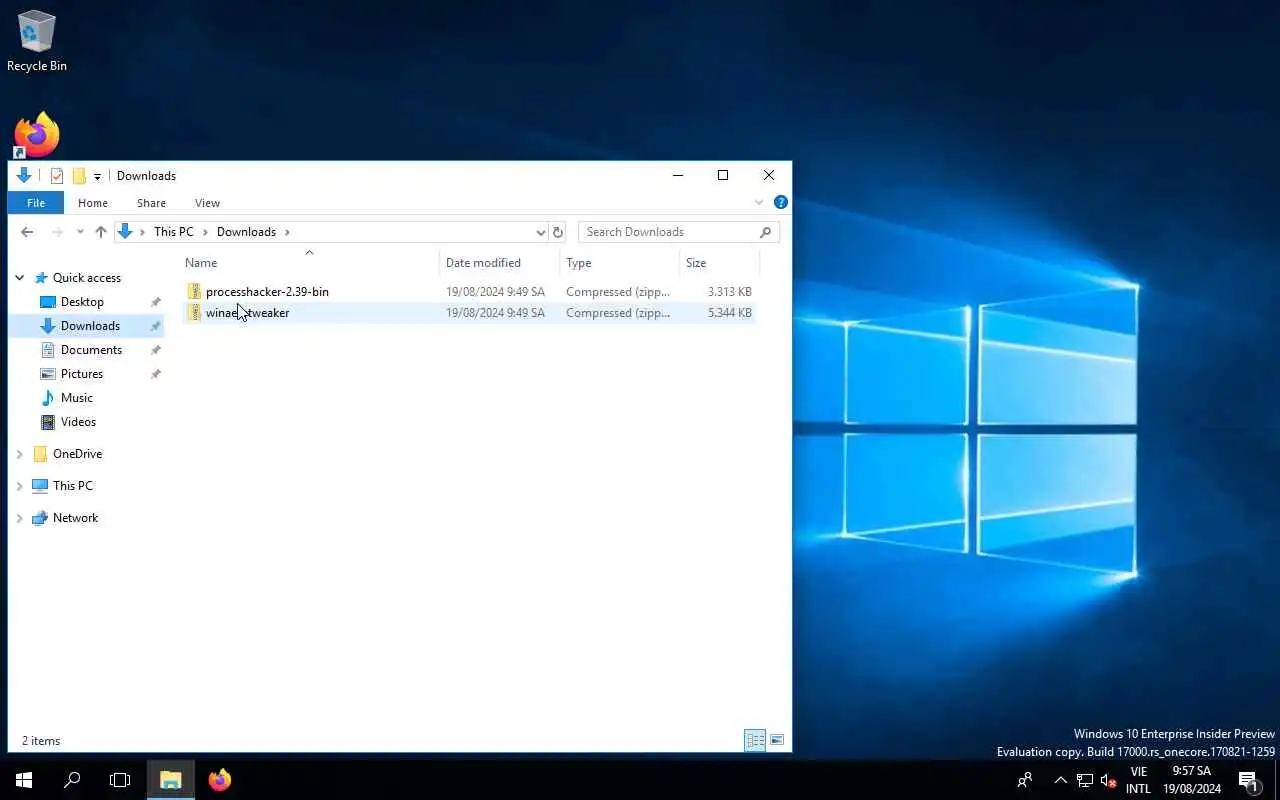The width and height of the screenshot is (1280, 800).
Task: Select Network in the navigation pane
Action: coord(75,518)
